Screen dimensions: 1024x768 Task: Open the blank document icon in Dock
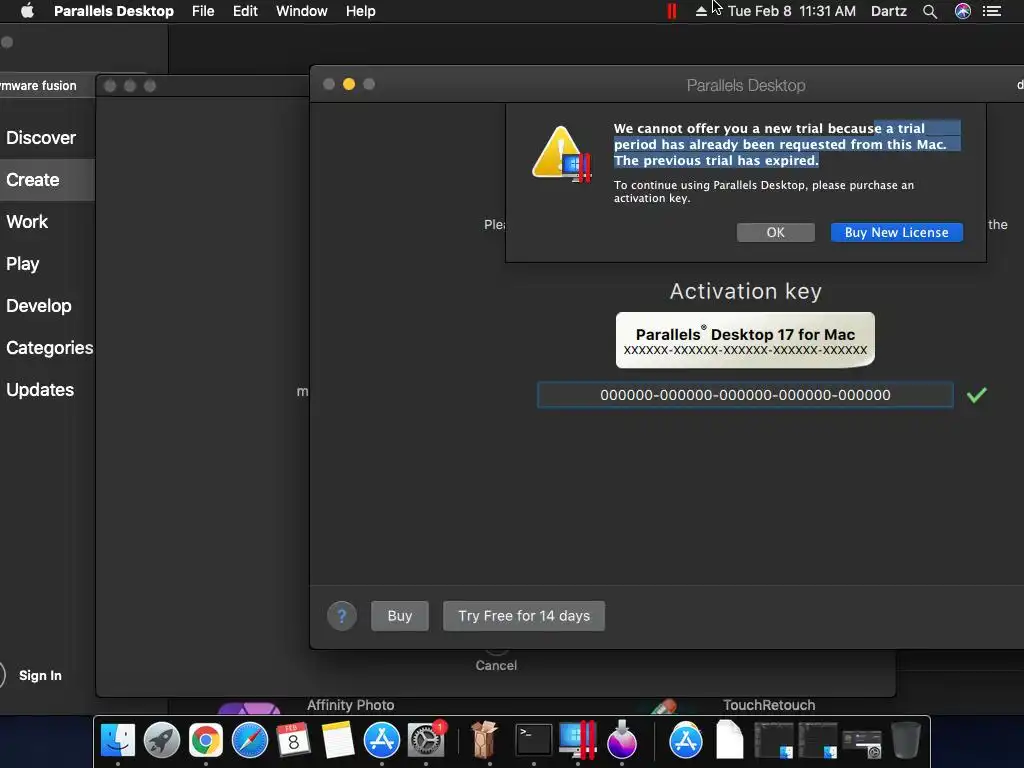729,741
